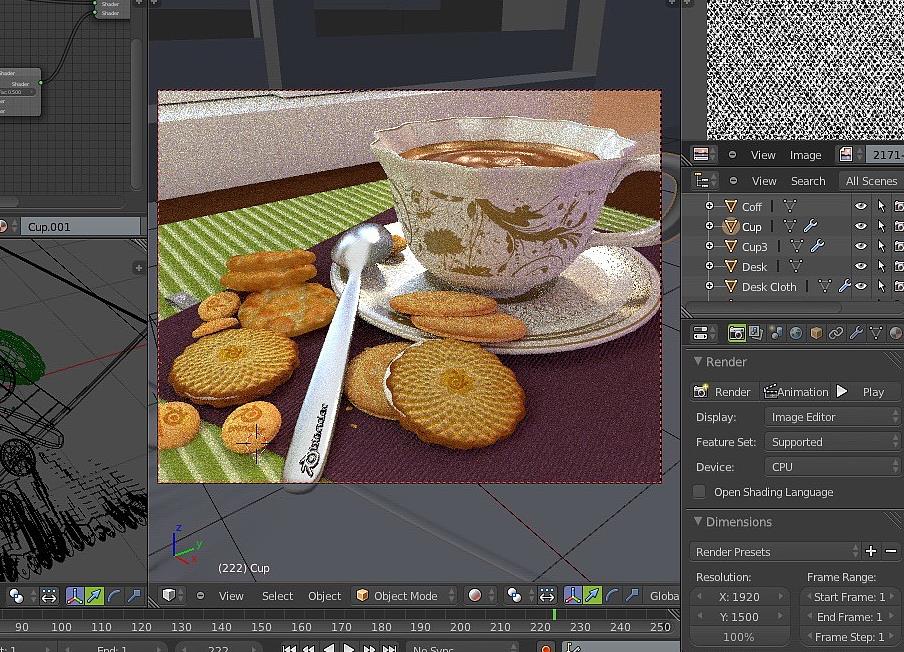The image size is (904, 652).
Task: Open the Object Data properties tab triangle icon
Action: coord(876,333)
